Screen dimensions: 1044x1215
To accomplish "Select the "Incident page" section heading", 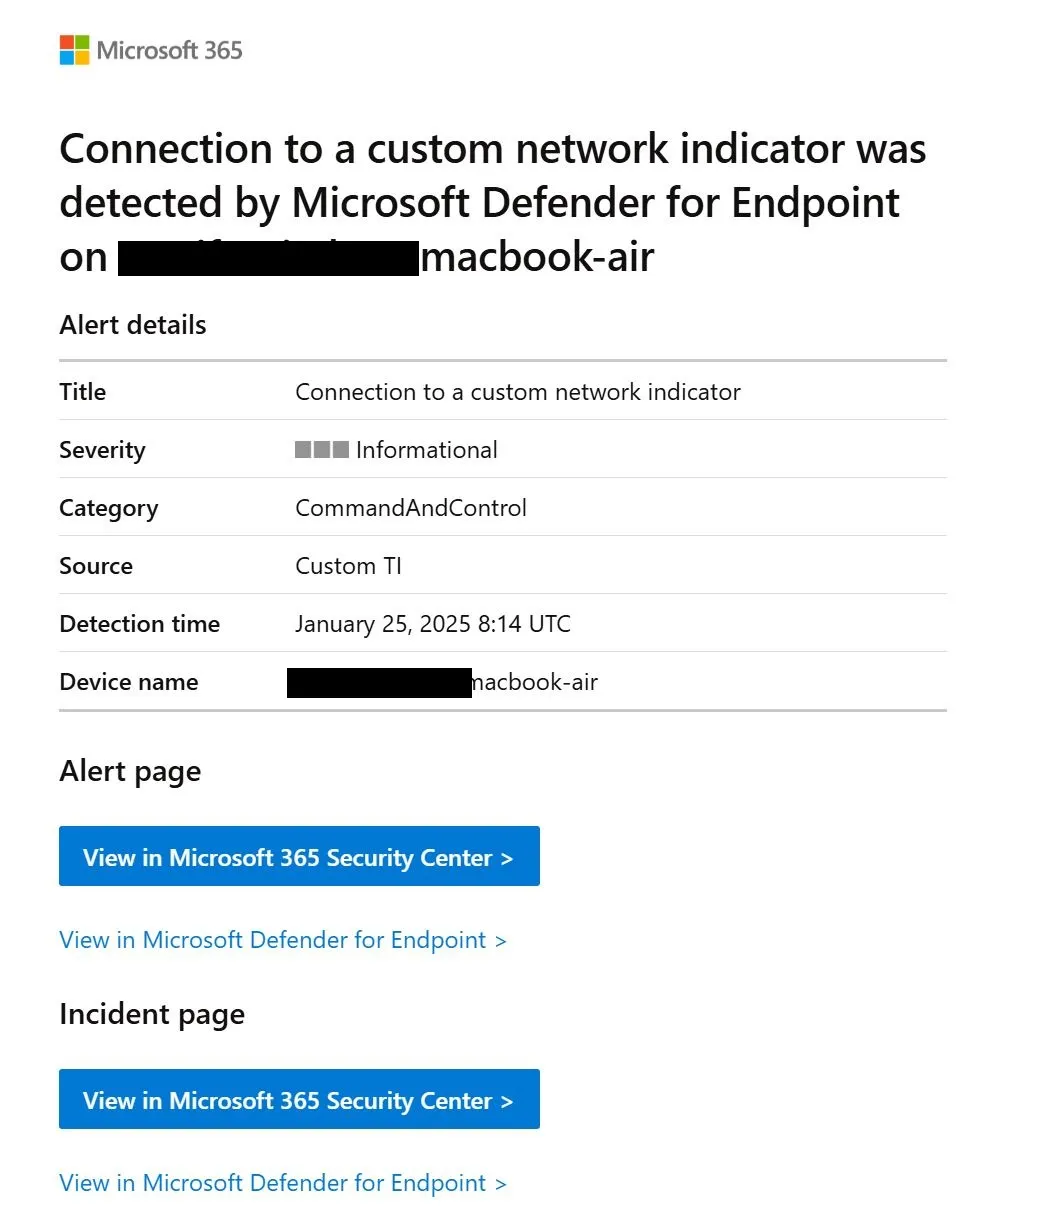I will point(152,1014).
